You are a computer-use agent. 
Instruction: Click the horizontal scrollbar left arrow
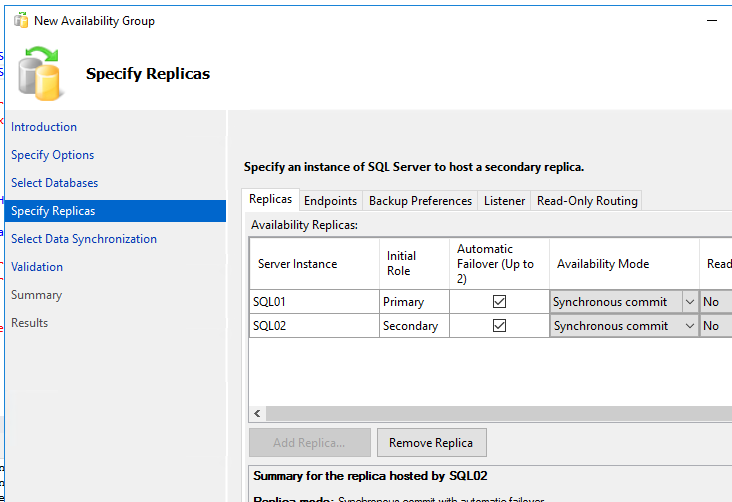[257, 413]
